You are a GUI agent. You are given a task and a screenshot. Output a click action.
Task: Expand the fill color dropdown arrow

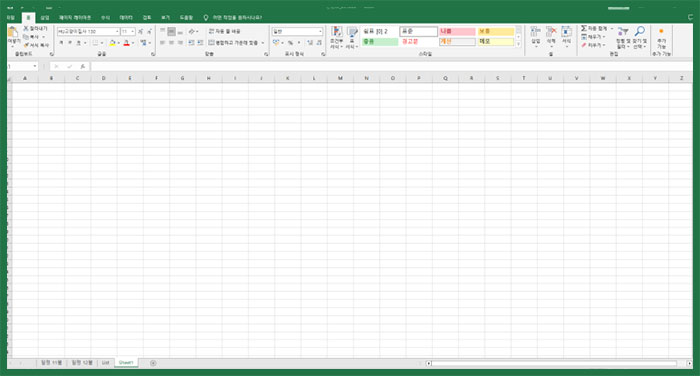point(118,43)
